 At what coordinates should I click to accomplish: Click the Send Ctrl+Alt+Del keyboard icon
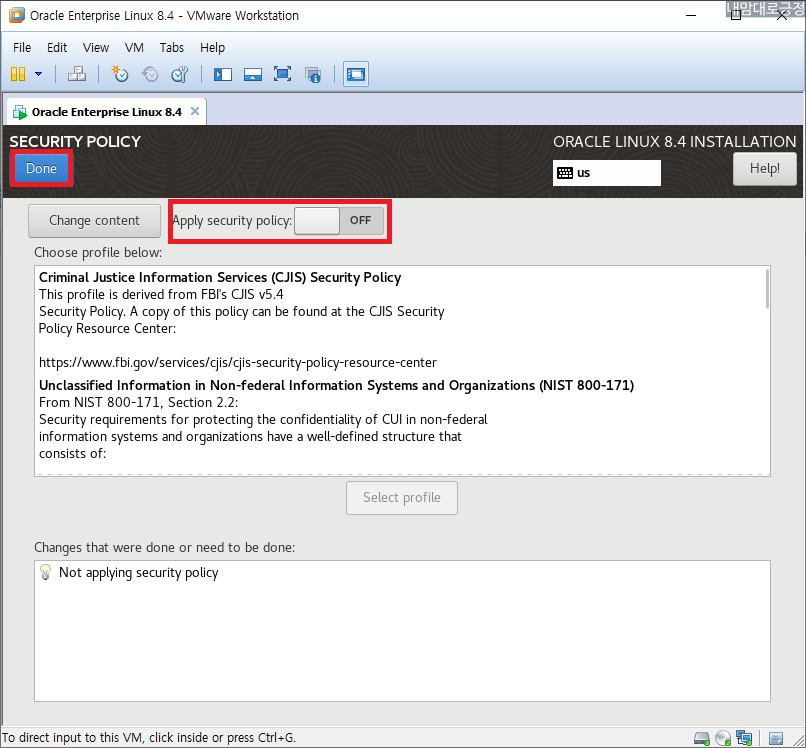coord(77,74)
